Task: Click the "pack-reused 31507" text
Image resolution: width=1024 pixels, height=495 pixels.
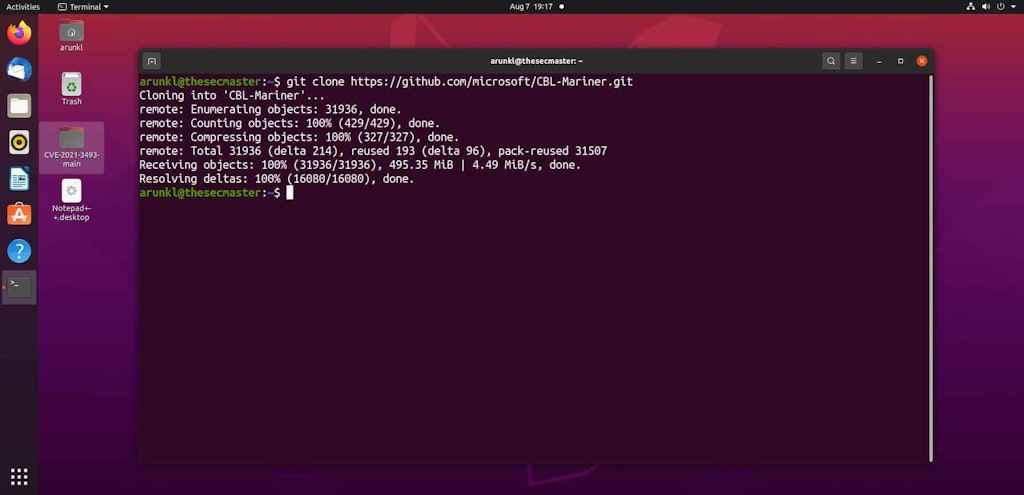Action: point(552,152)
